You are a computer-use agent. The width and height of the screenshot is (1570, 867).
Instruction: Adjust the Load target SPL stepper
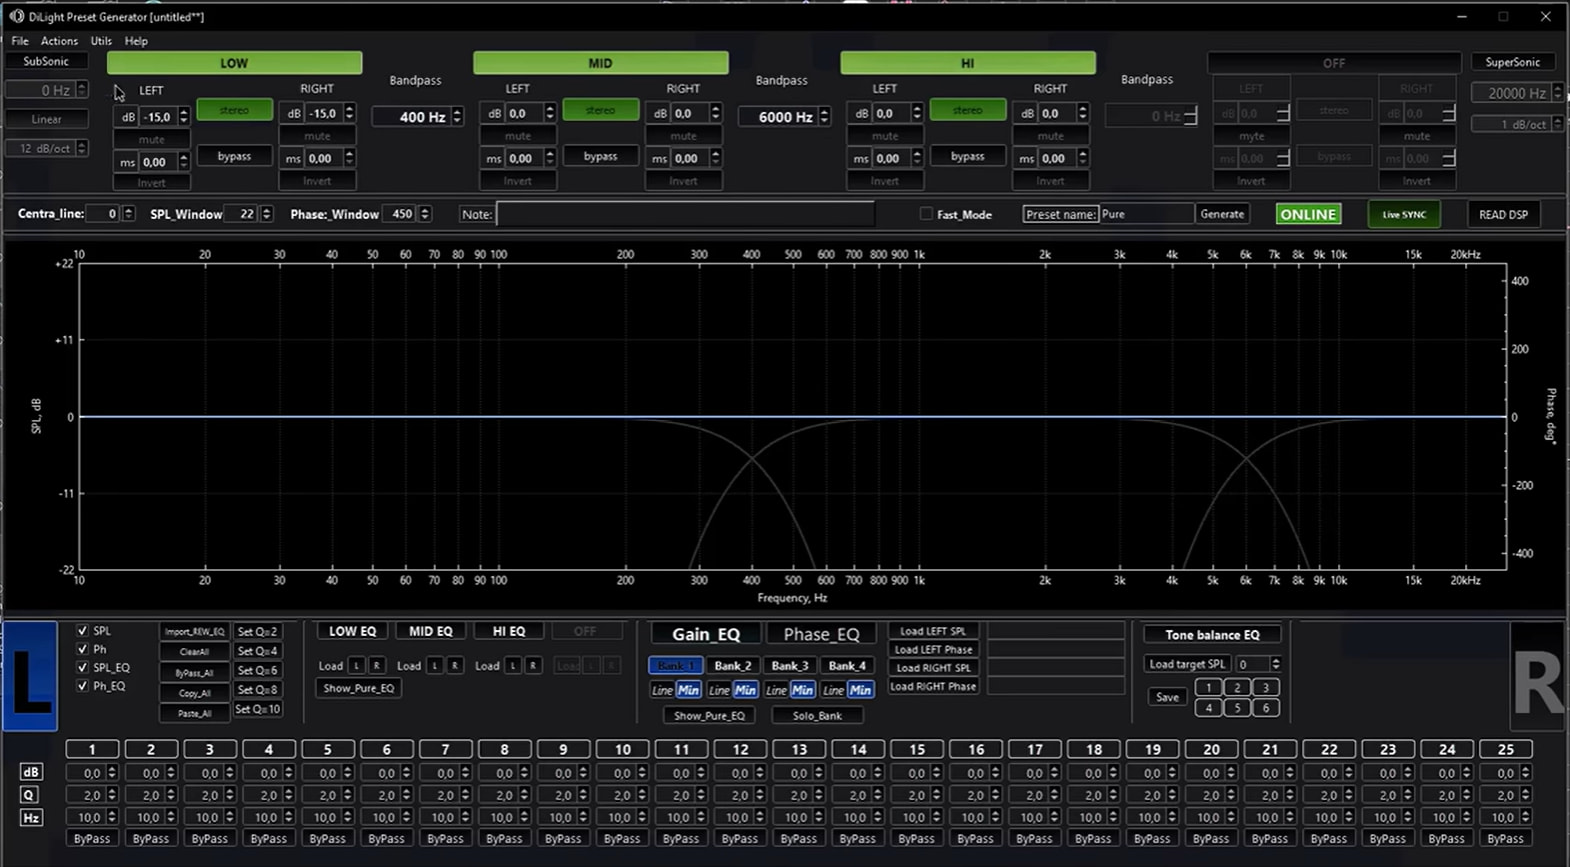1275,664
